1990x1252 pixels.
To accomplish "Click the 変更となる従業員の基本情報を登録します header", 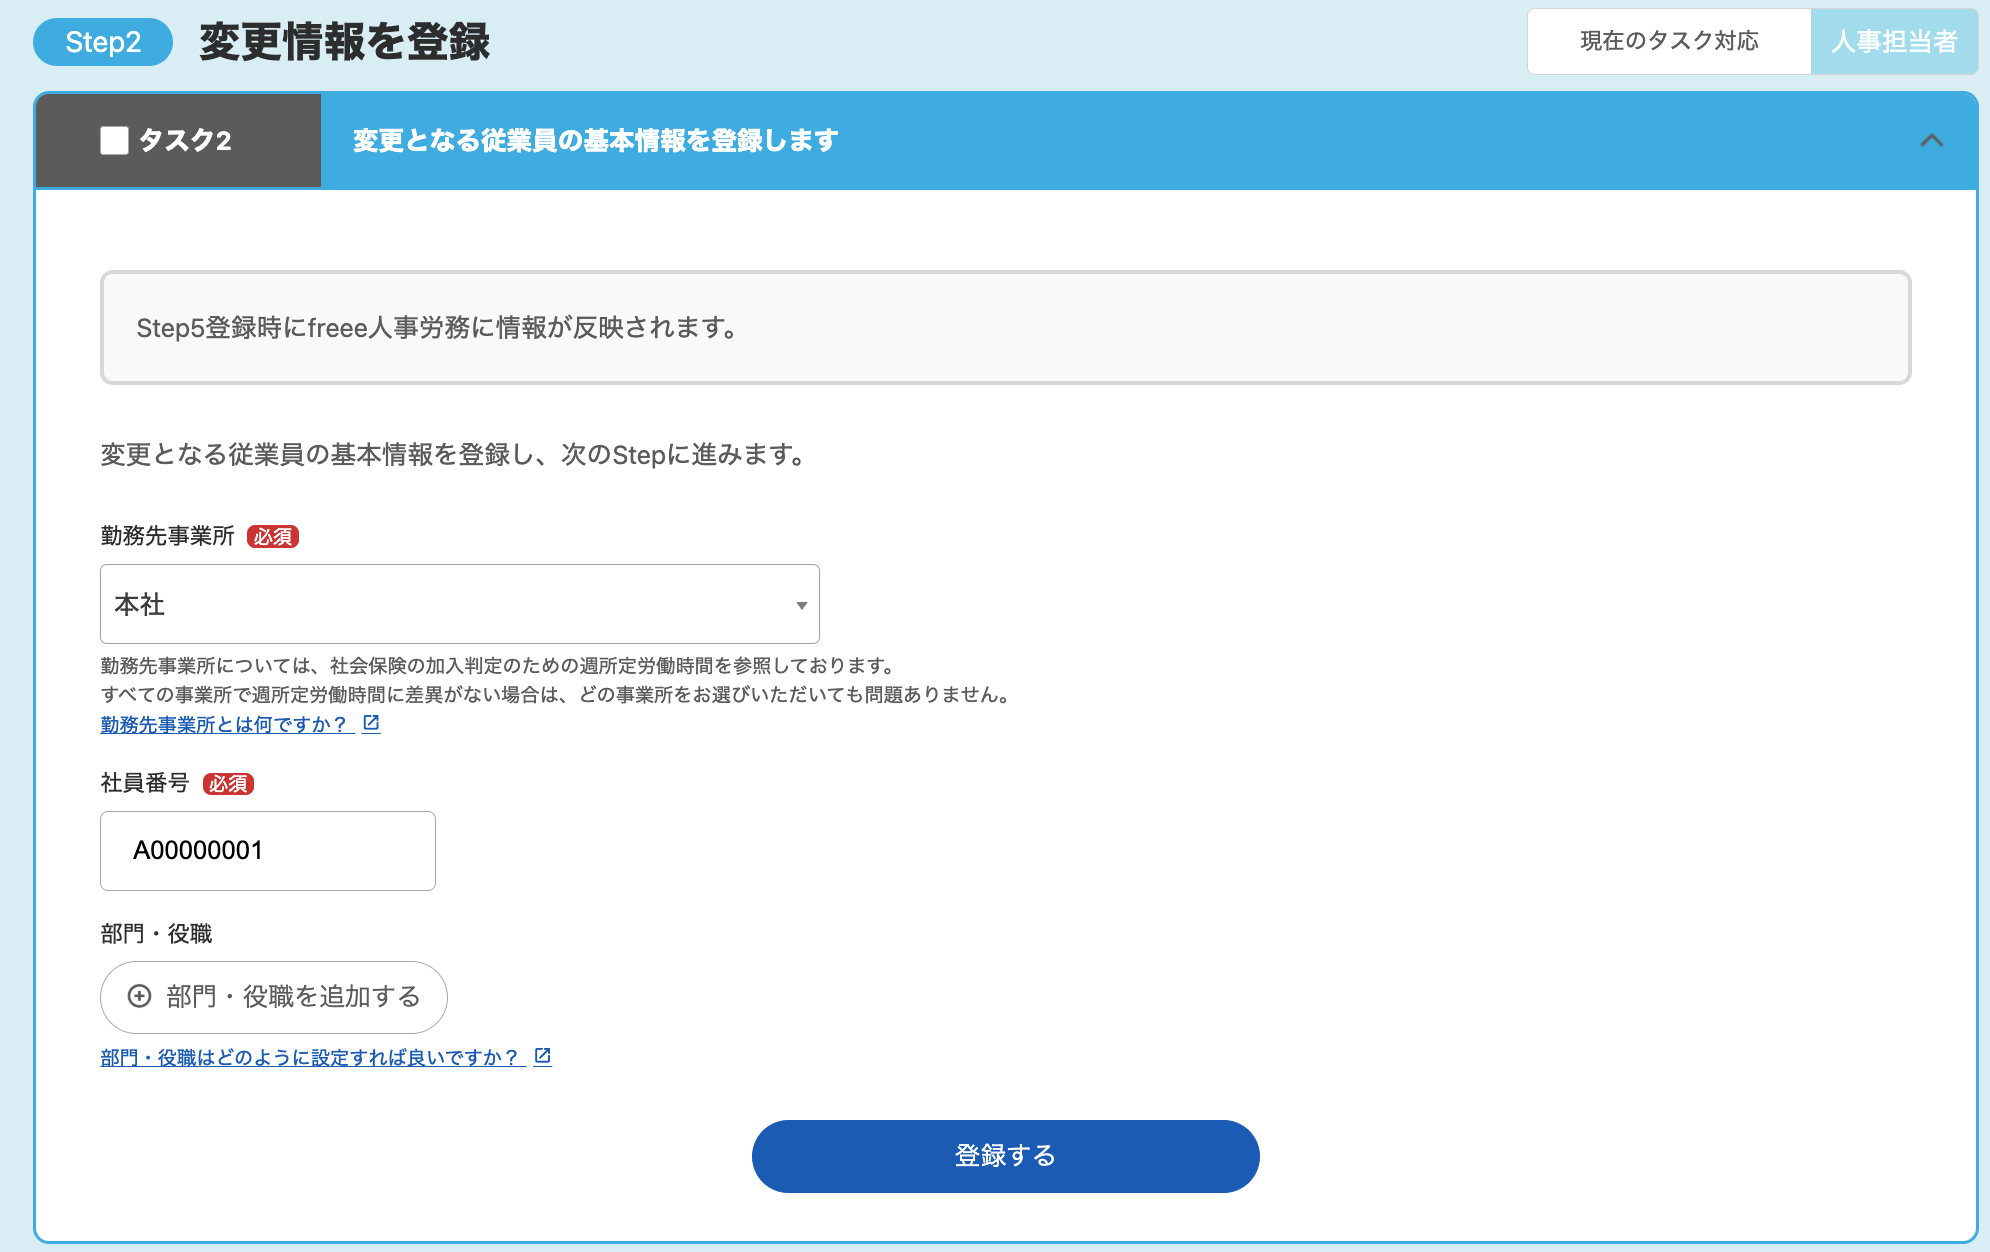I will point(595,141).
